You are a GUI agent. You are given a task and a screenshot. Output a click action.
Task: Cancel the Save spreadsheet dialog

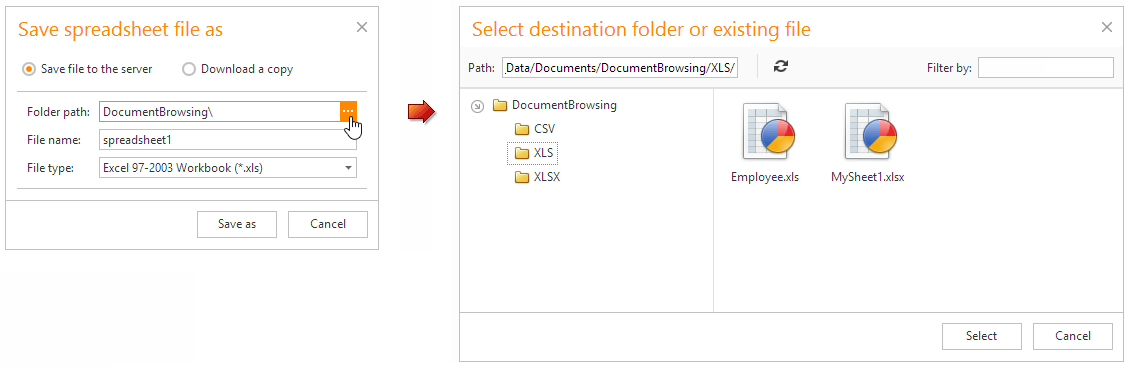pos(328,224)
